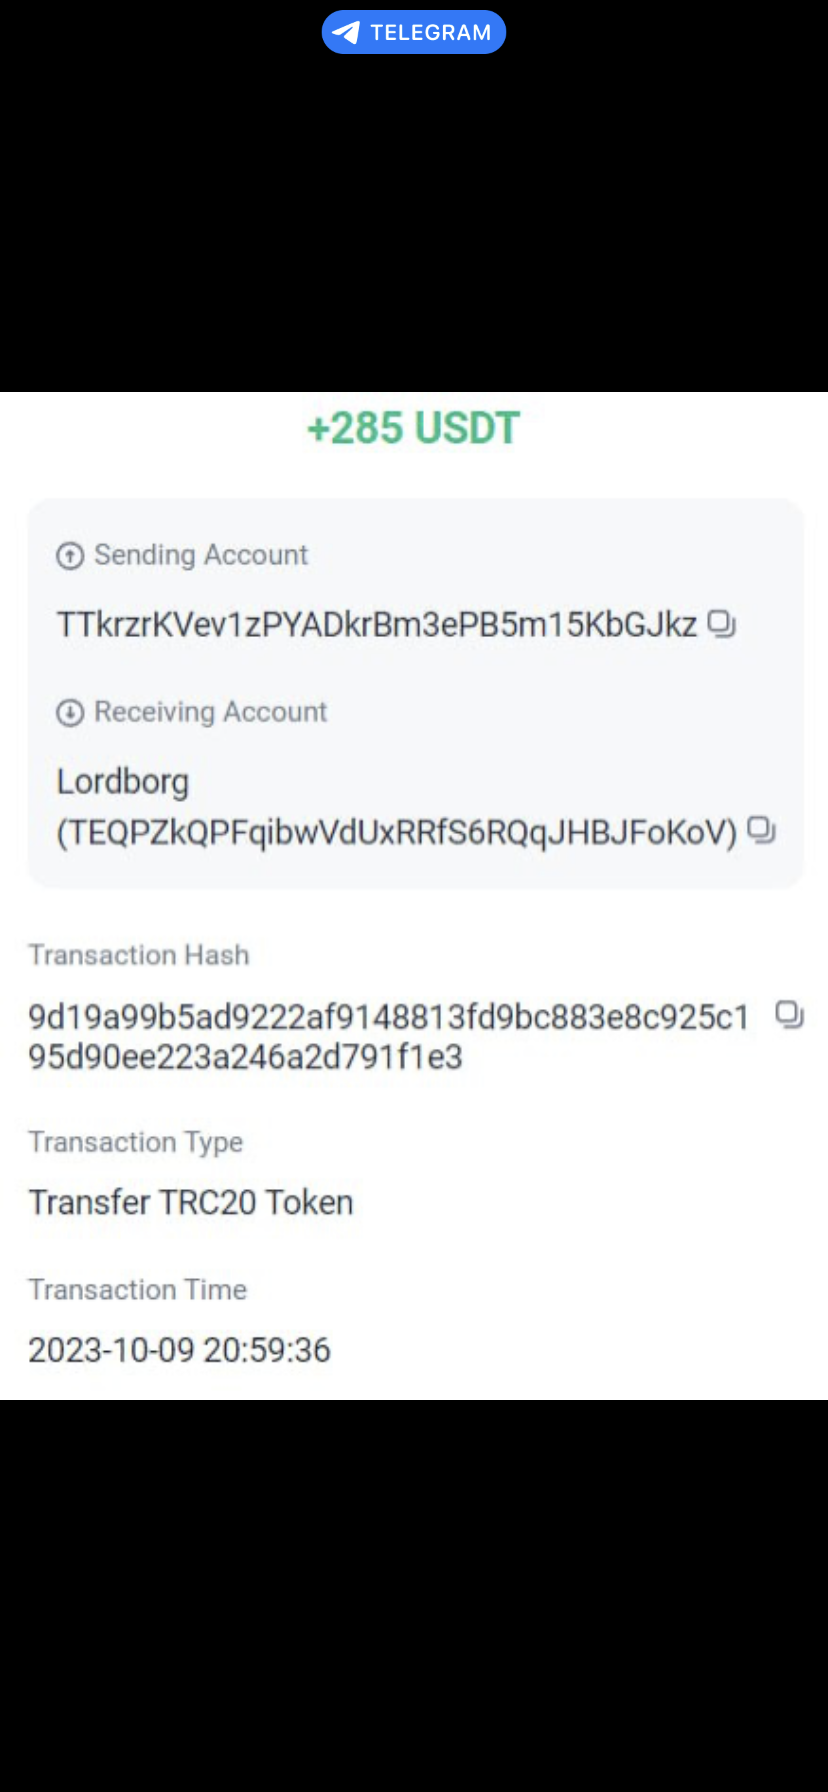The image size is (828, 1792).
Task: Click the hash's second line starting 95d90ee
Action: (x=245, y=1057)
